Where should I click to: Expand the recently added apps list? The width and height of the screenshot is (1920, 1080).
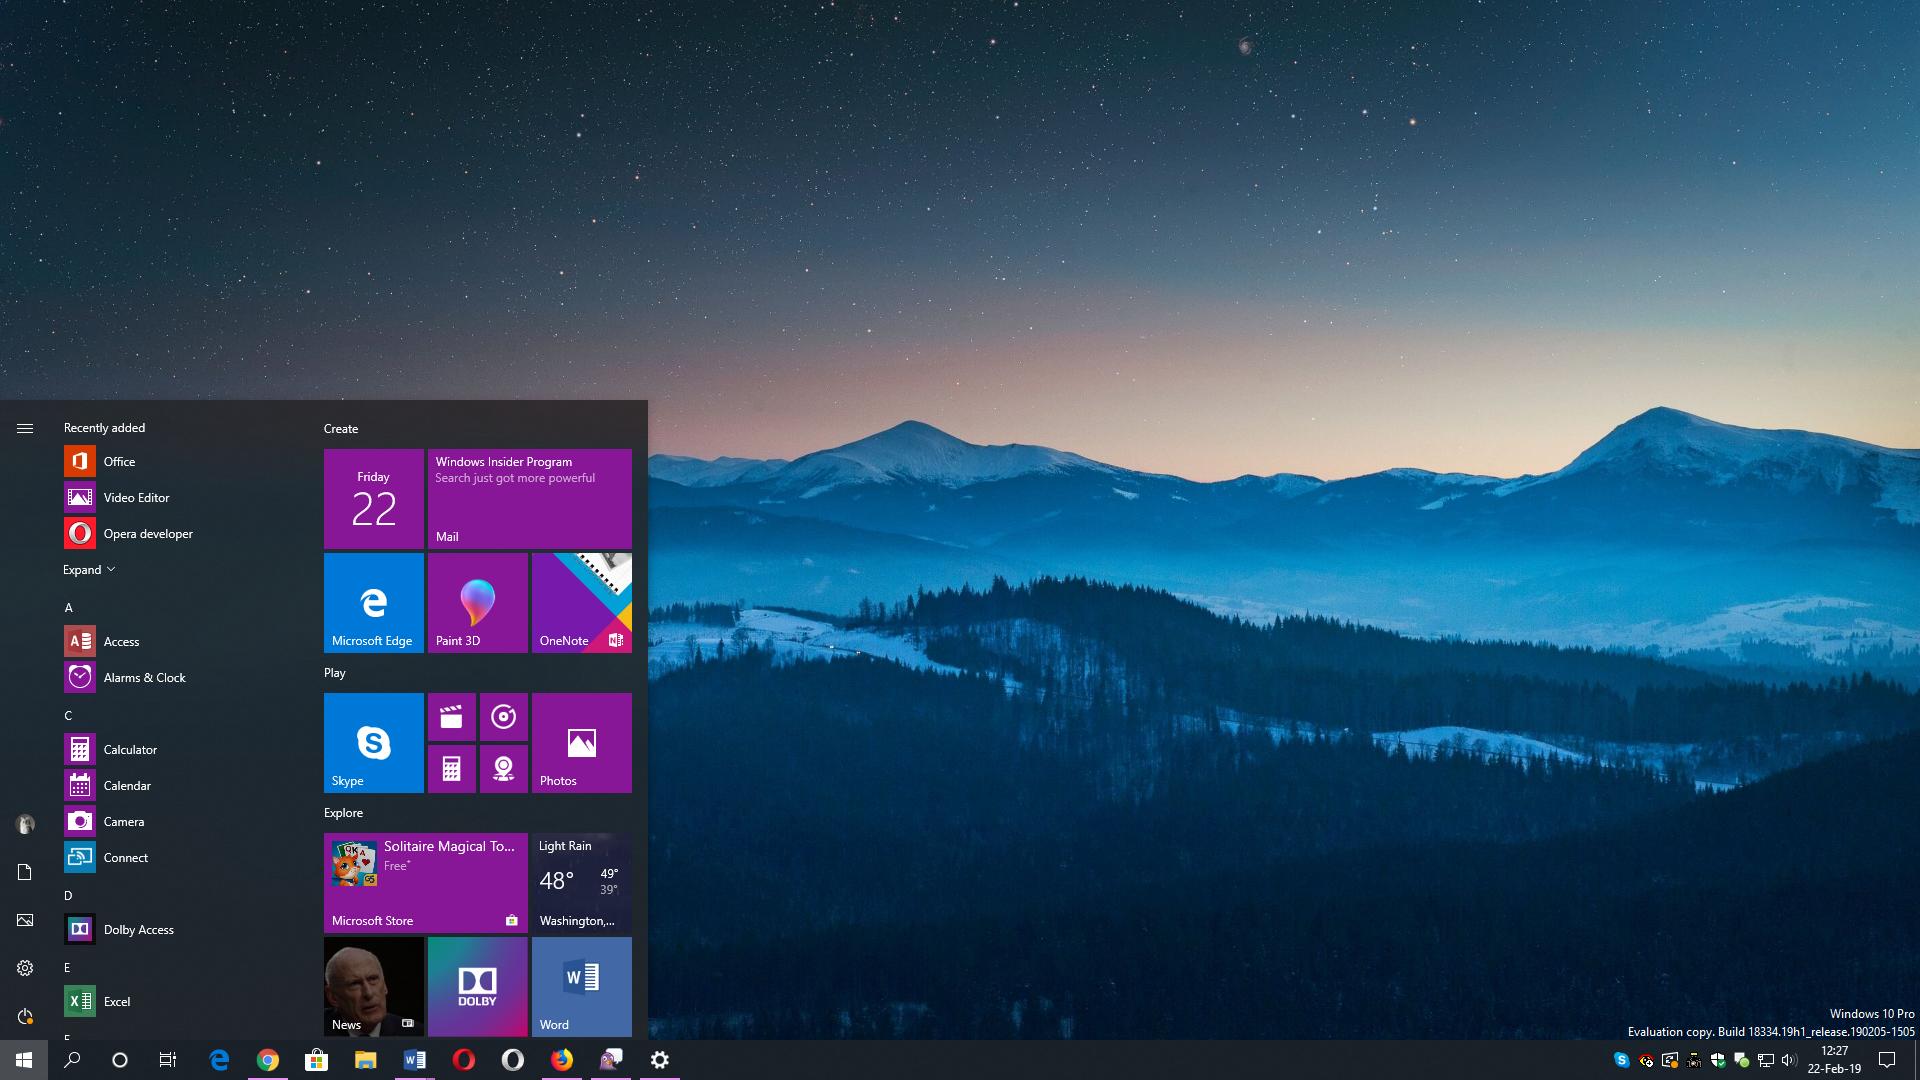coord(87,568)
